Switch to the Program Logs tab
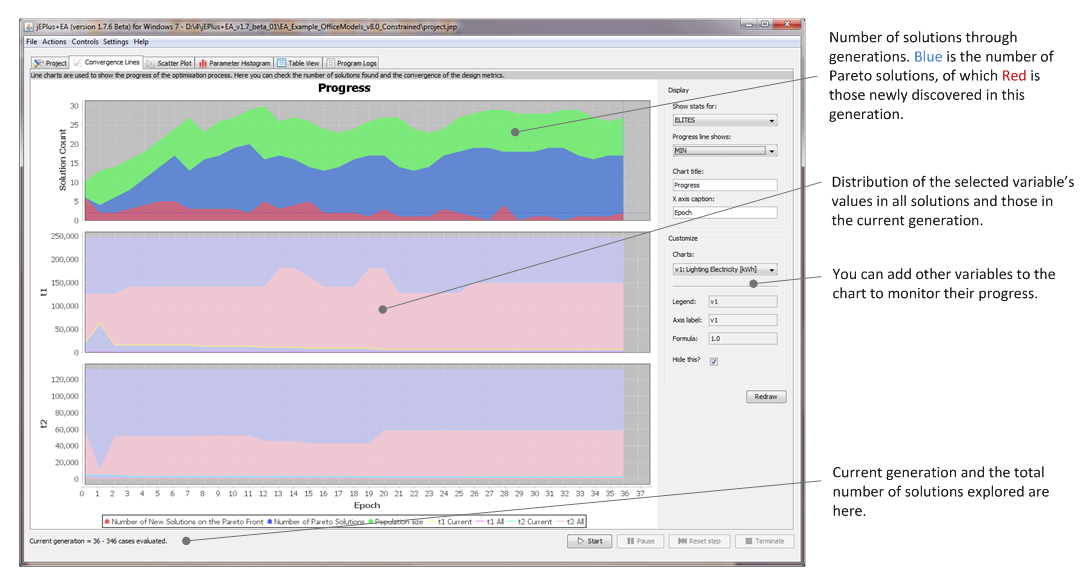Viewport: 1089px width, 586px height. point(351,62)
